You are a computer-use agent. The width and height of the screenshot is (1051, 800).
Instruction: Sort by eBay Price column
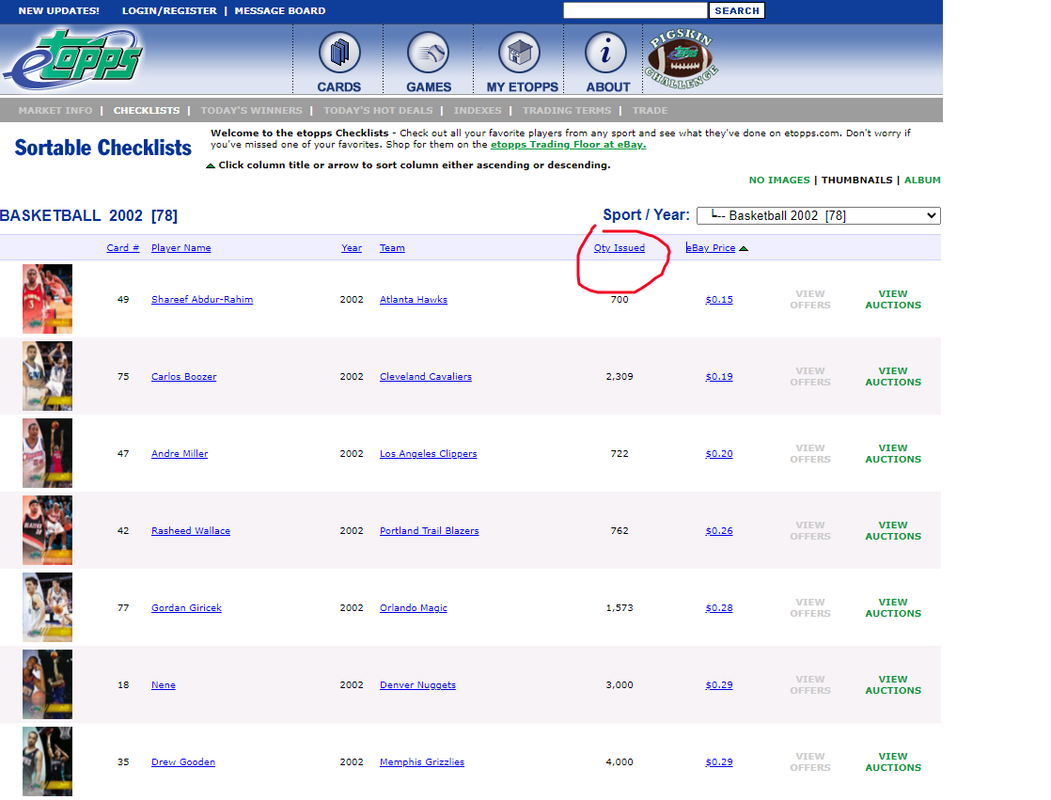tap(710, 248)
